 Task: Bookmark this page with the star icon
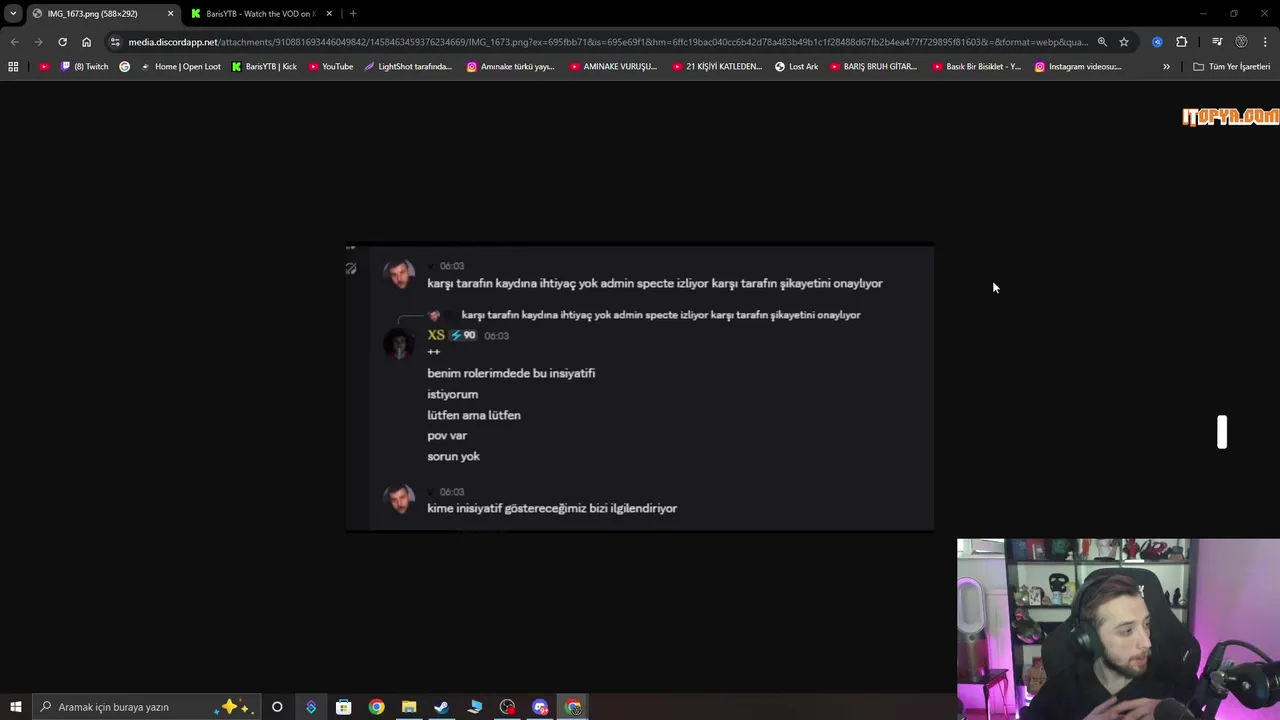click(x=1124, y=42)
